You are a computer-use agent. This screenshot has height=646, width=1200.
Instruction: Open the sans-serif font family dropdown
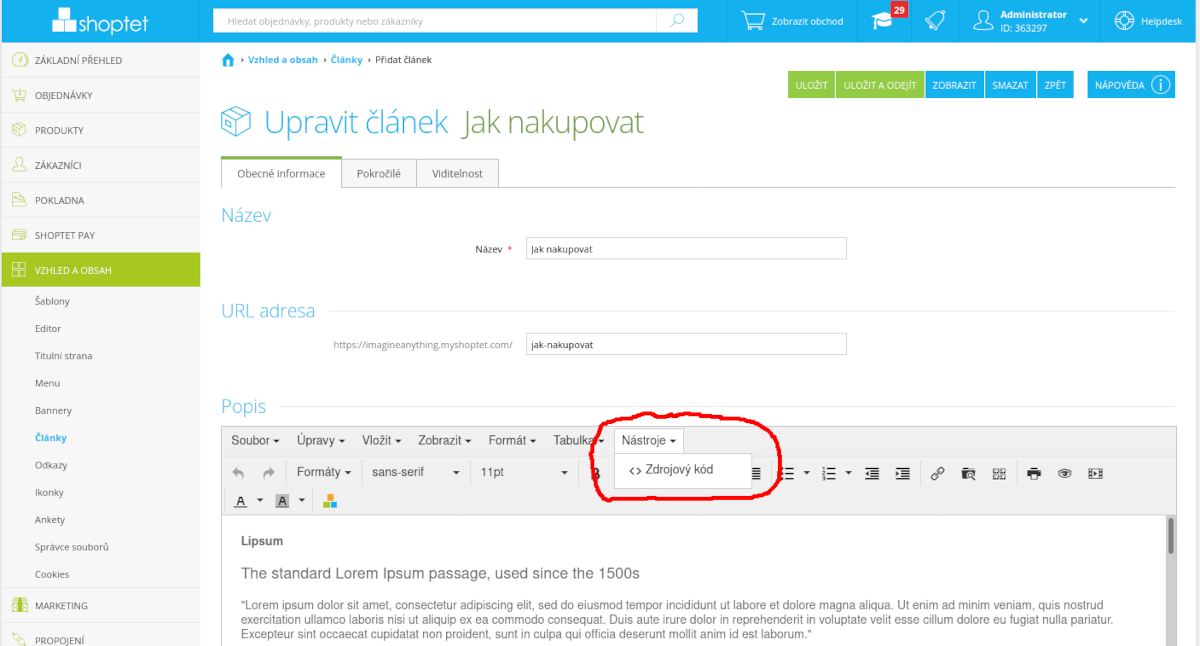416,473
